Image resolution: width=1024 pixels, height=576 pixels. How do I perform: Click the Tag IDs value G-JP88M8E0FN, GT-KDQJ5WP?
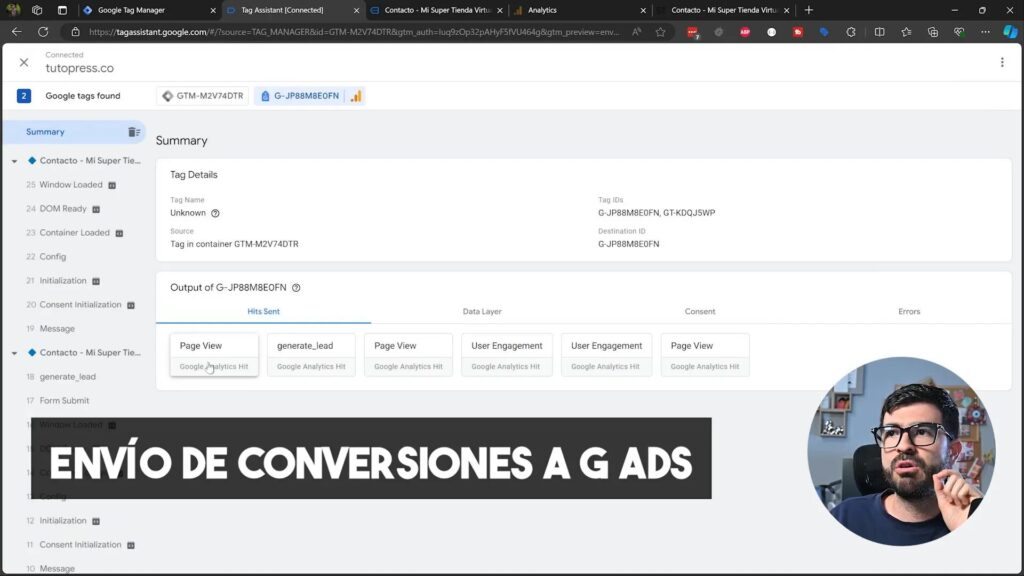[656, 213]
